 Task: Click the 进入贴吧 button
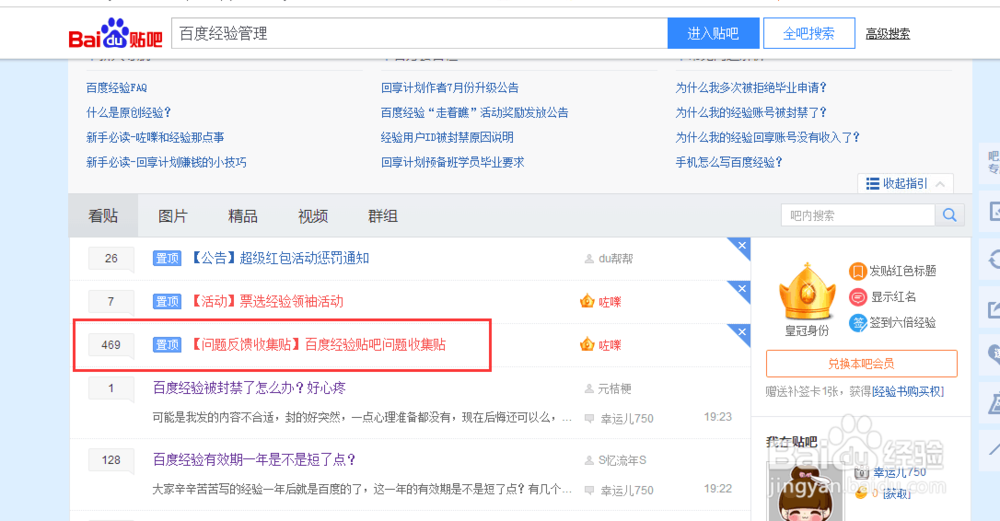pos(713,33)
